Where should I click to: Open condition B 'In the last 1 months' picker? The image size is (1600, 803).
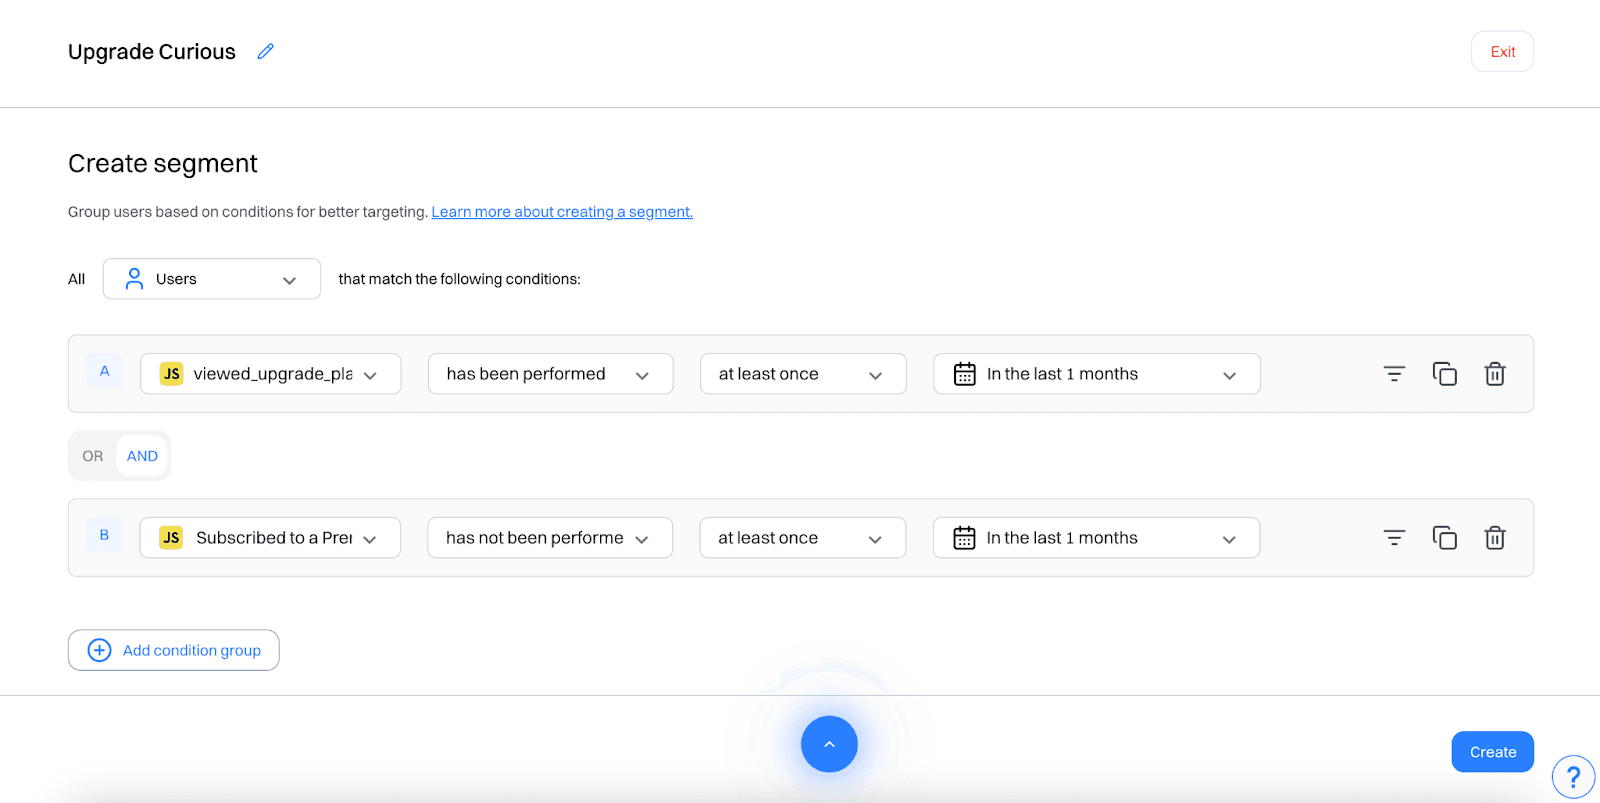(1096, 538)
